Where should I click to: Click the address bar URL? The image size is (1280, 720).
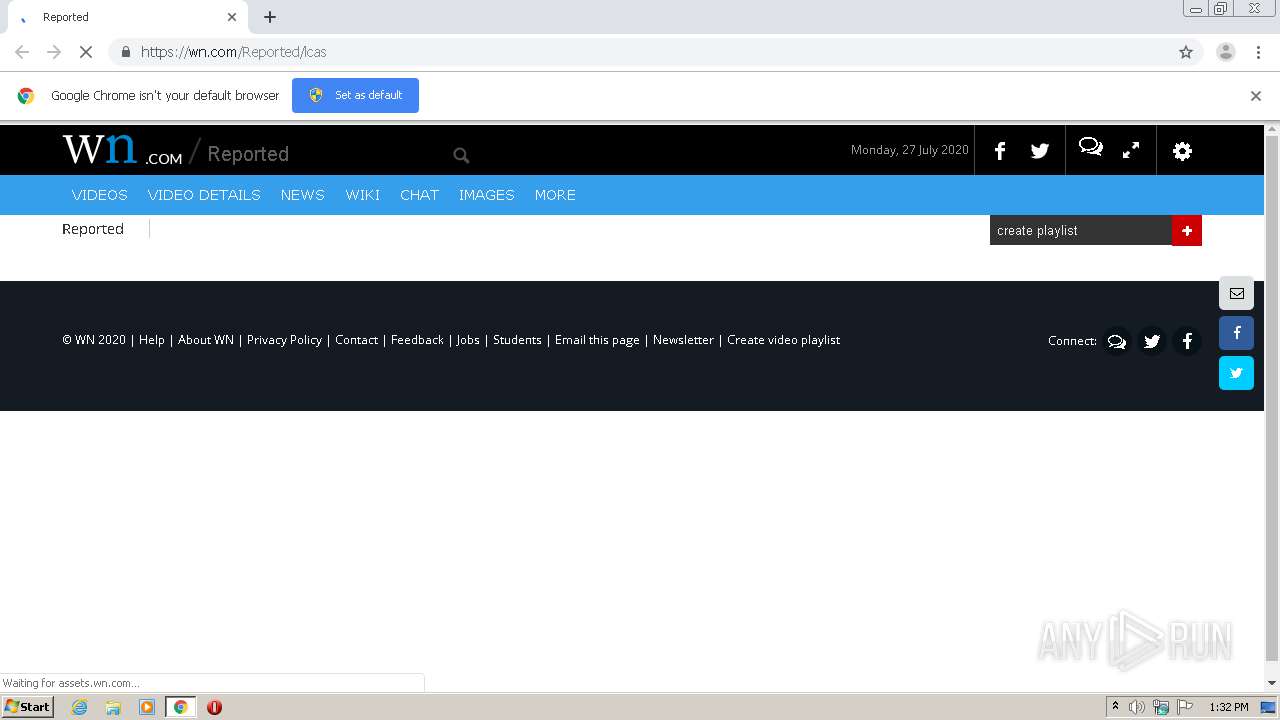point(234,52)
